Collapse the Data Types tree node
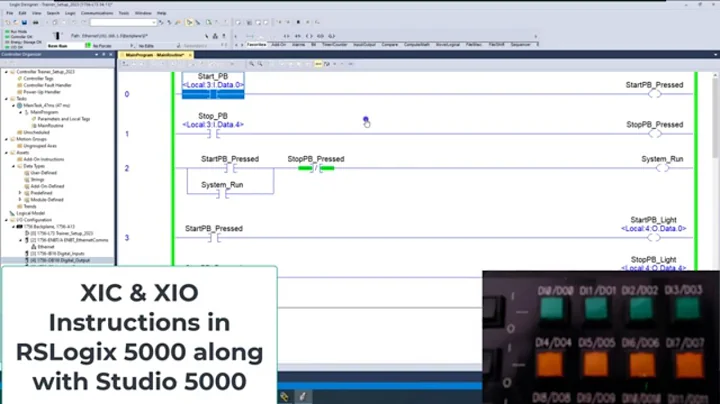 (x=13, y=166)
